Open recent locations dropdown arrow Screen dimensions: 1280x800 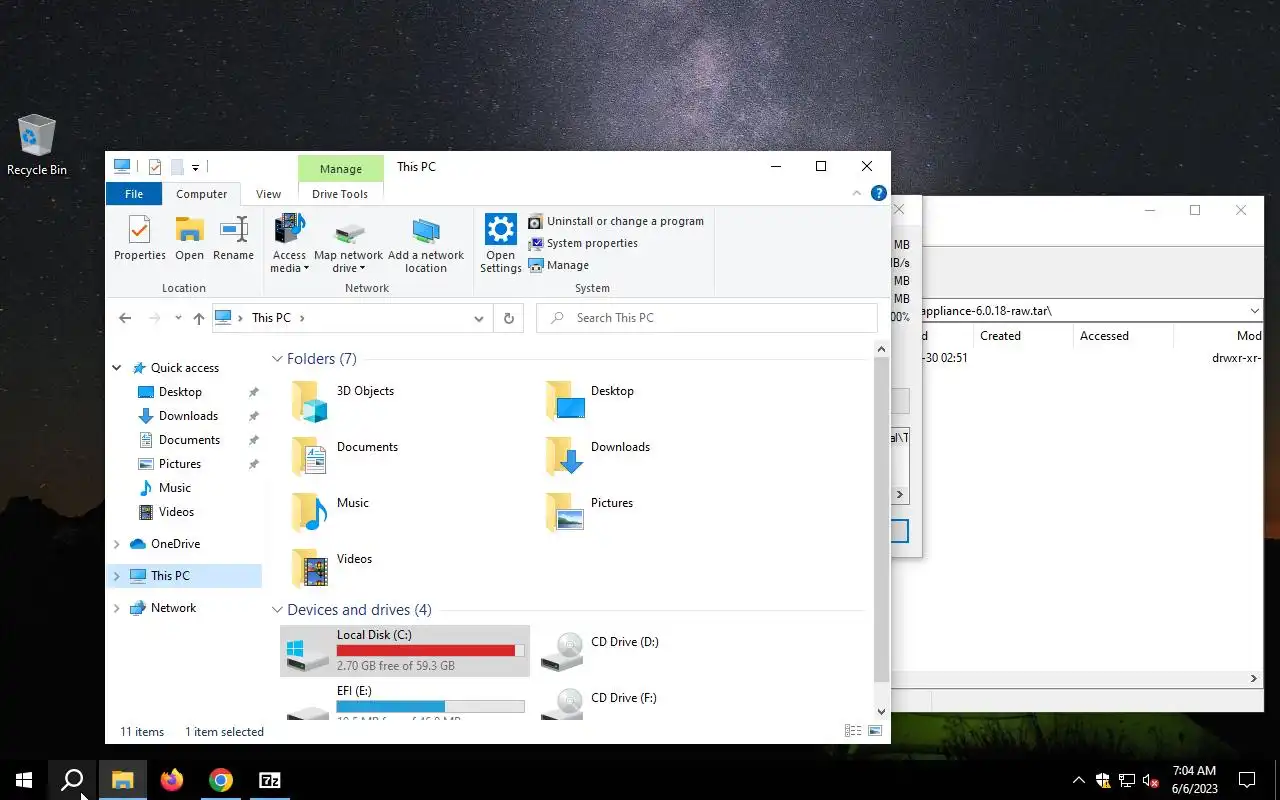[x=178, y=318]
